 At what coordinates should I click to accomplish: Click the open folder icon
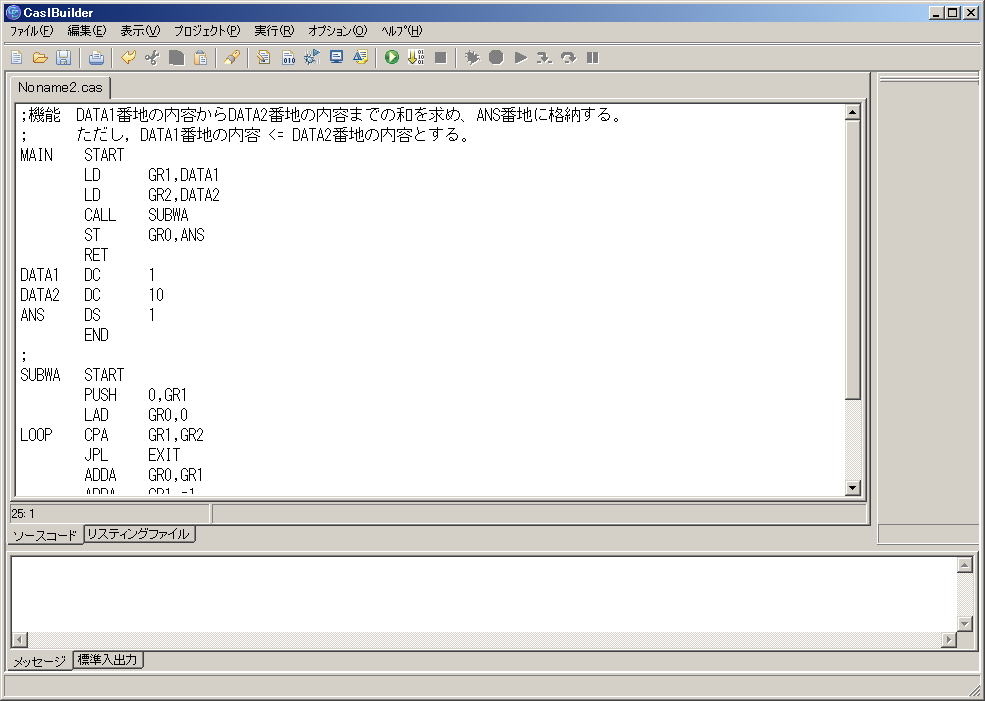pos(40,58)
